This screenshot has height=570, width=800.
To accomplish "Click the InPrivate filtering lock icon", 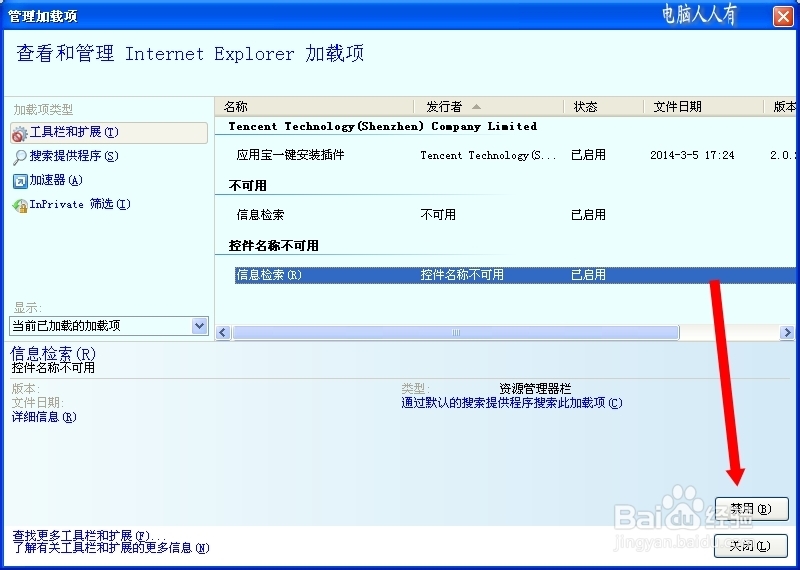I will click(x=20, y=206).
